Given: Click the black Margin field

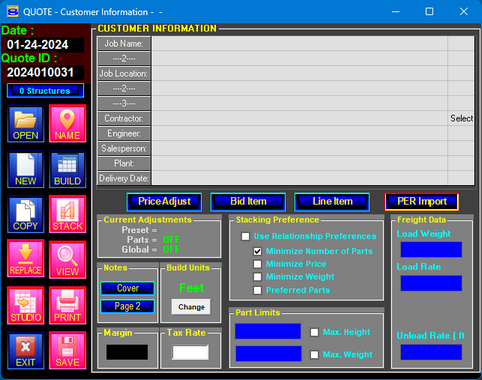Looking at the screenshot, I should pyautogui.click(x=127, y=352).
